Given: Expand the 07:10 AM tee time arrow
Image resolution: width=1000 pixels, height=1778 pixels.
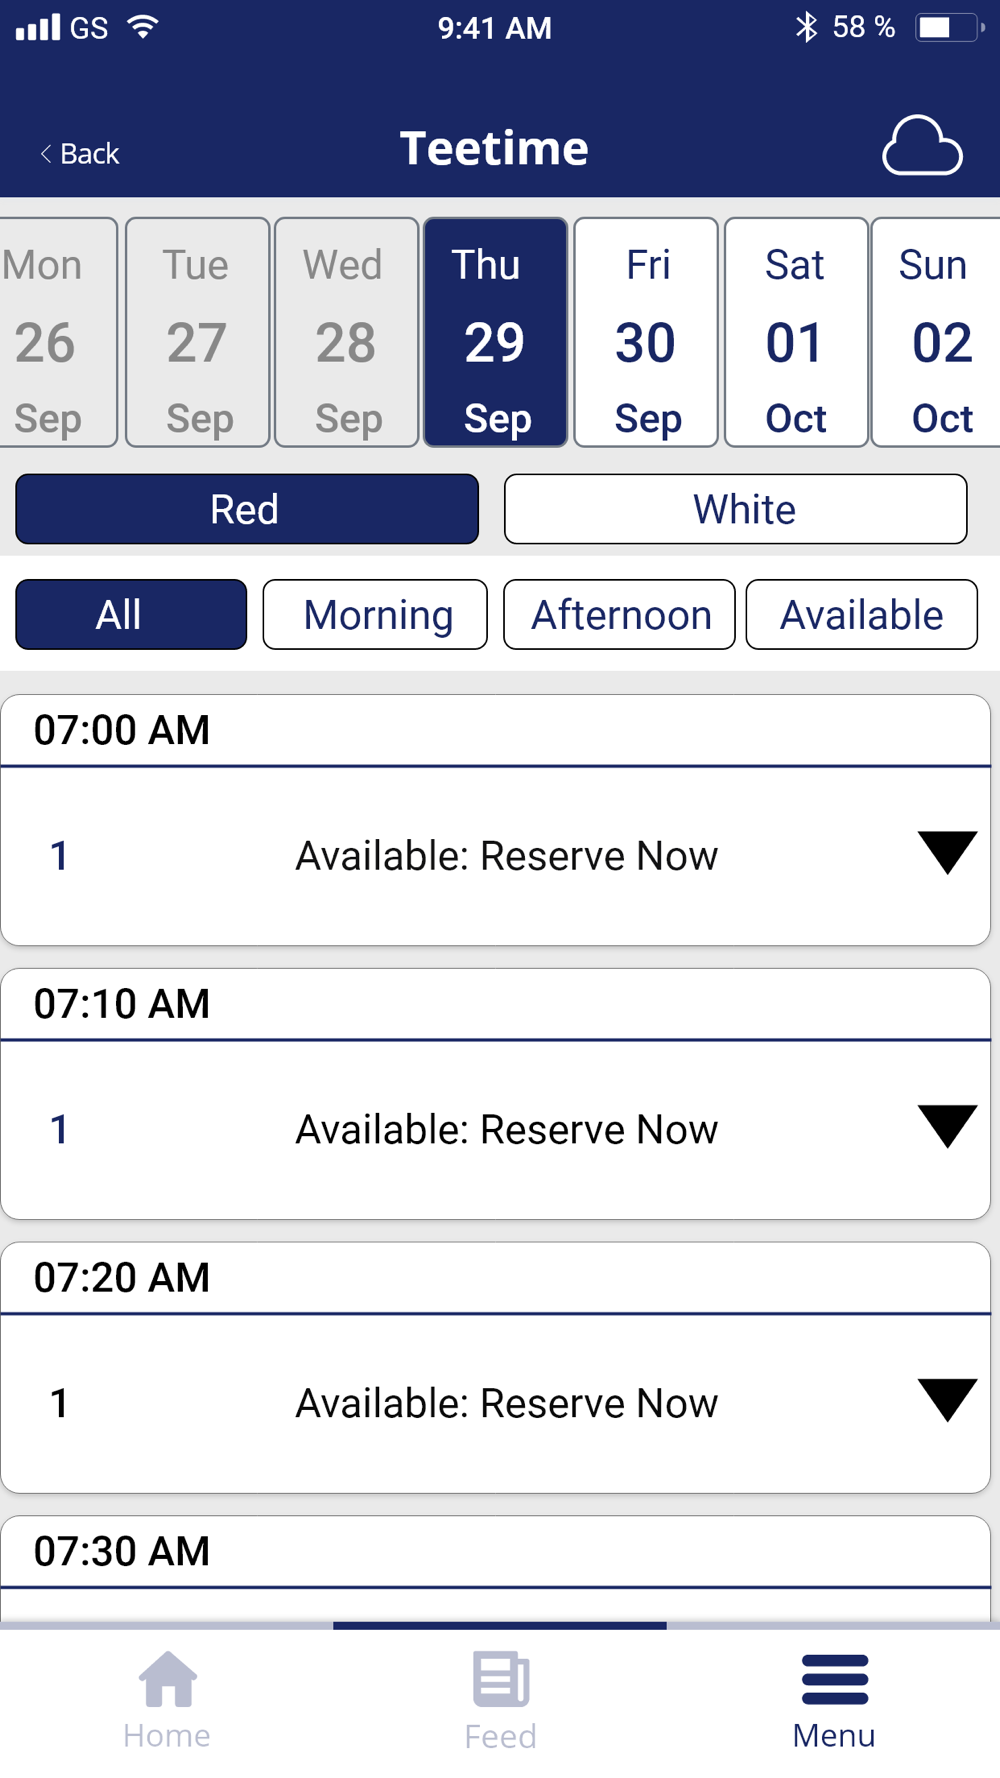Looking at the screenshot, I should click(946, 1127).
